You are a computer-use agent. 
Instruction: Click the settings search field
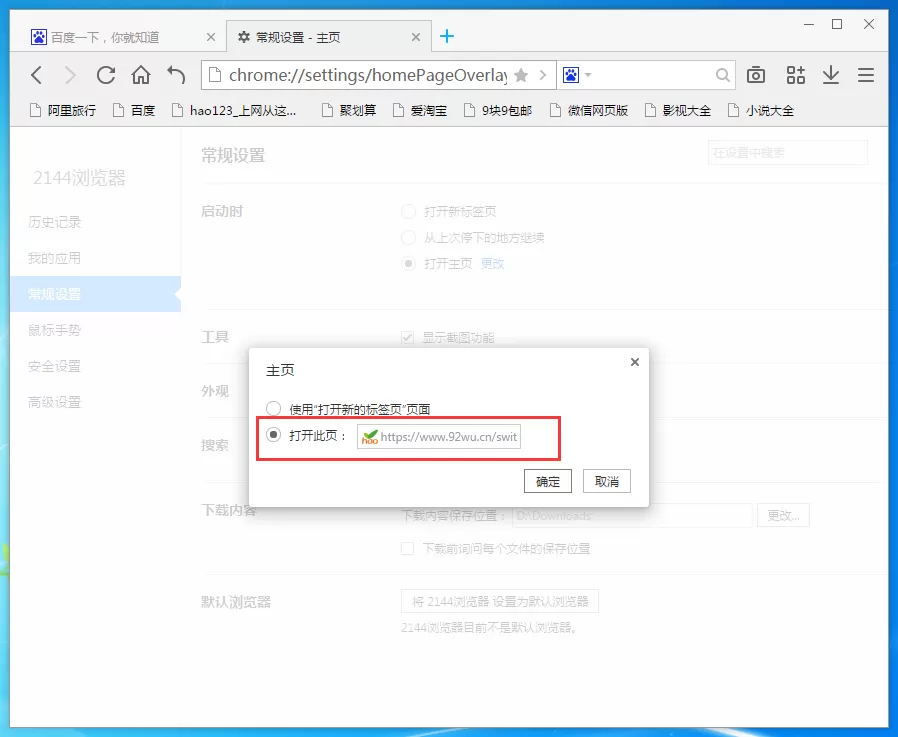(787, 153)
